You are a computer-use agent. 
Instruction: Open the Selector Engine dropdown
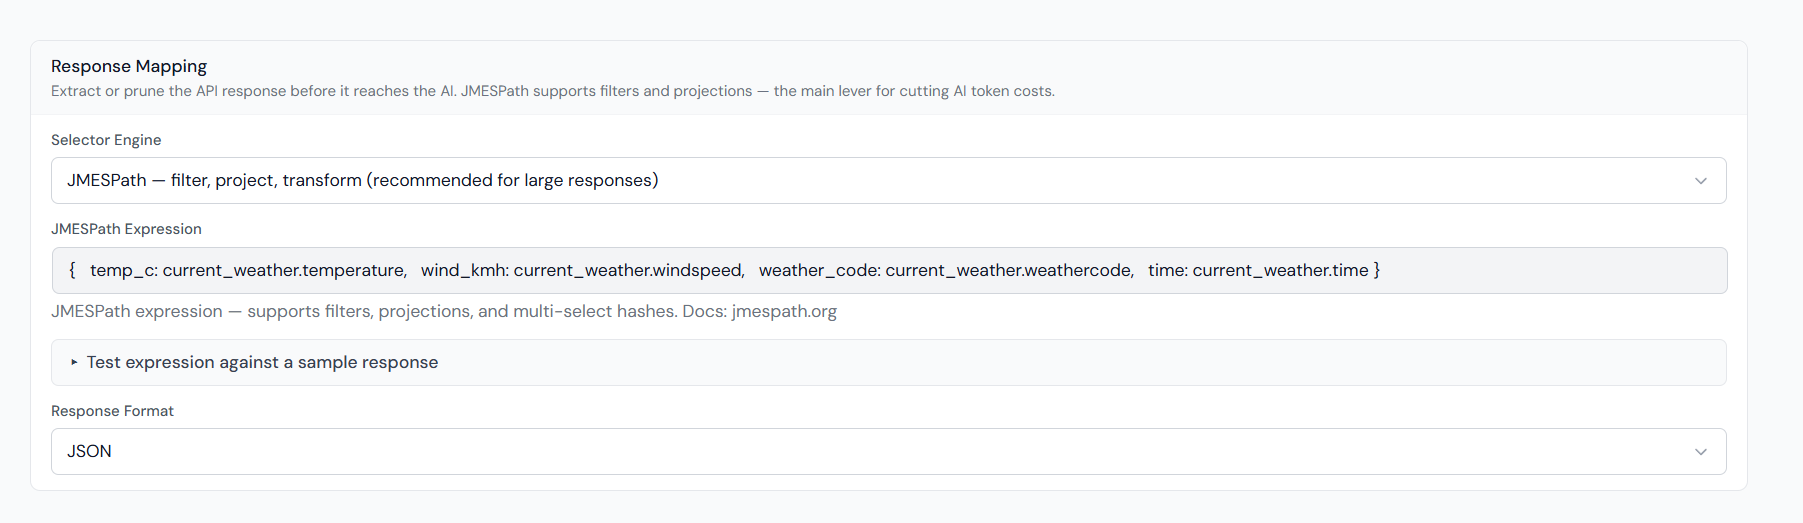pos(888,180)
